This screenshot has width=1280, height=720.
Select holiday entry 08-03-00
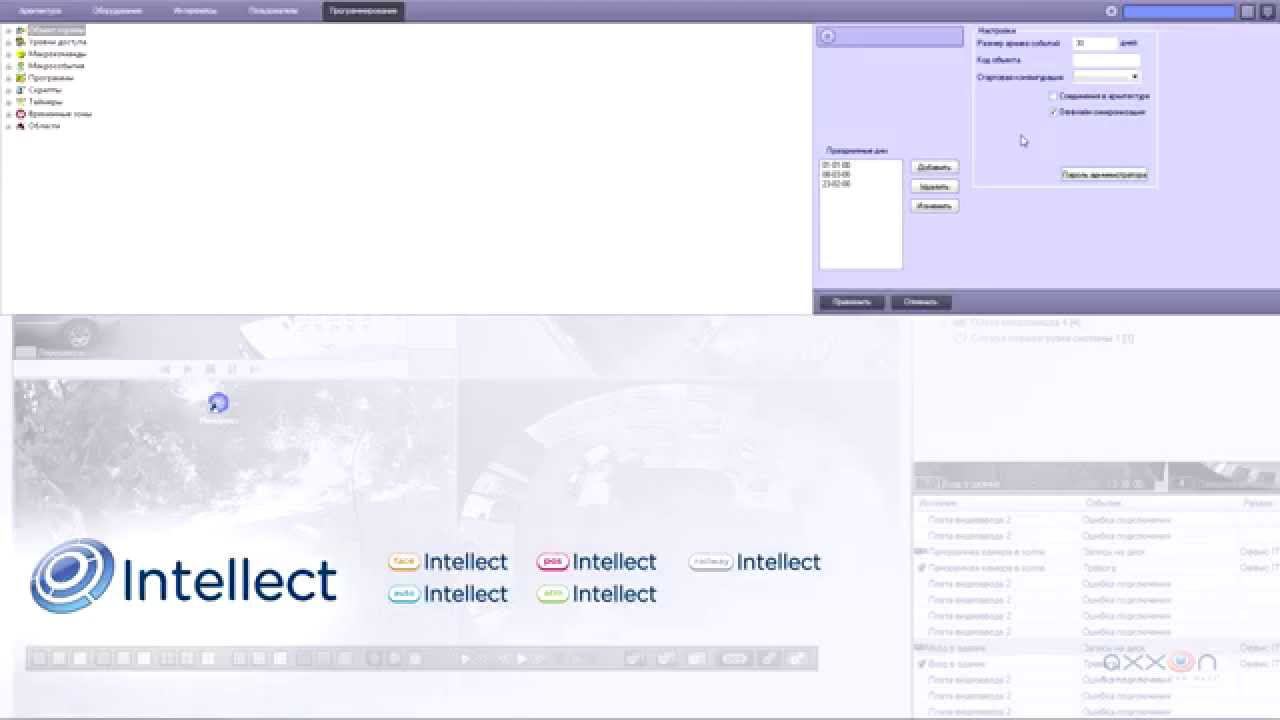pyautogui.click(x=836, y=175)
